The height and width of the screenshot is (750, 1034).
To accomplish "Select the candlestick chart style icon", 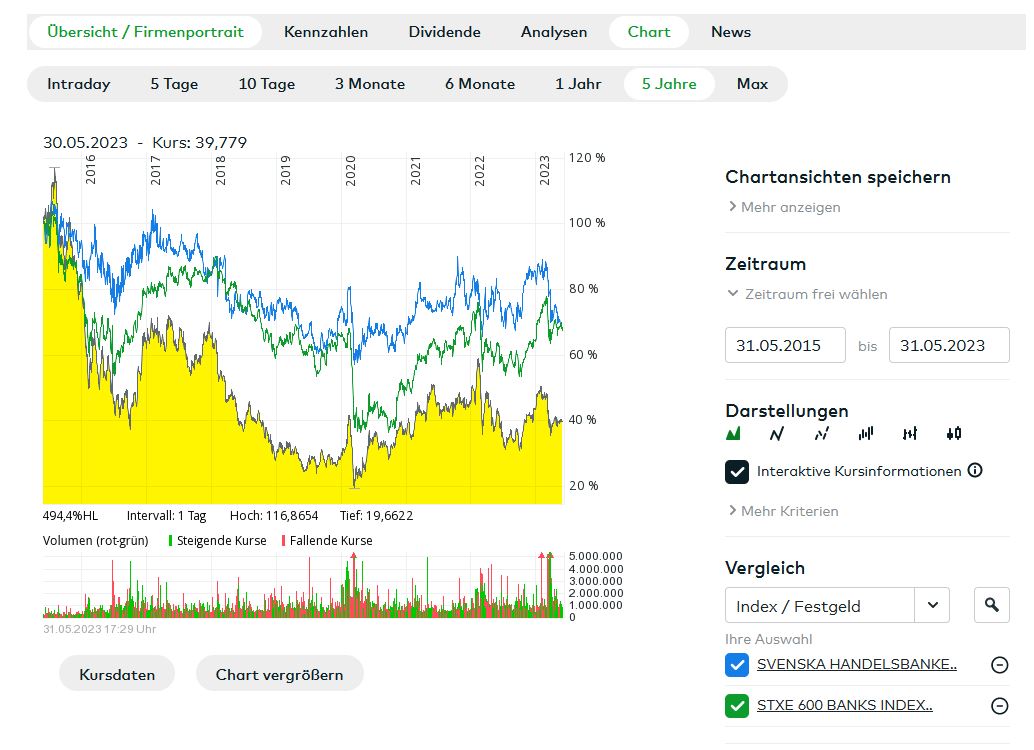I will (x=953, y=434).
